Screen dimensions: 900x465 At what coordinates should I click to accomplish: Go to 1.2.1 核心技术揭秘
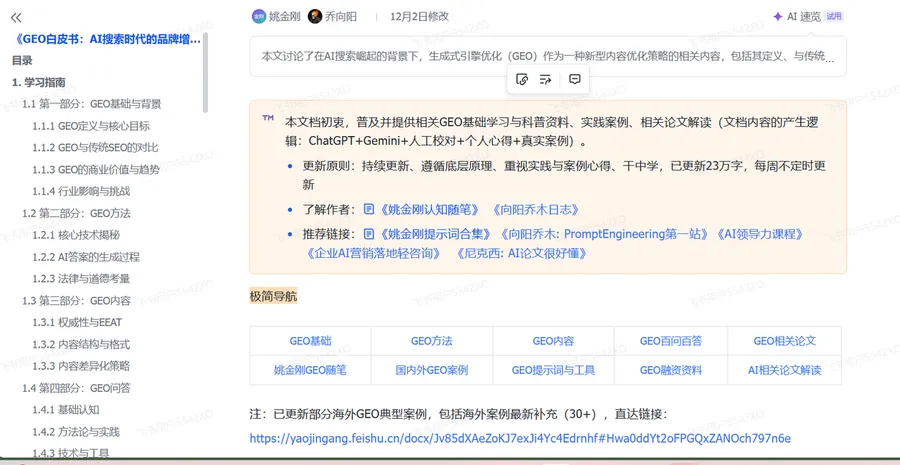click(76, 235)
